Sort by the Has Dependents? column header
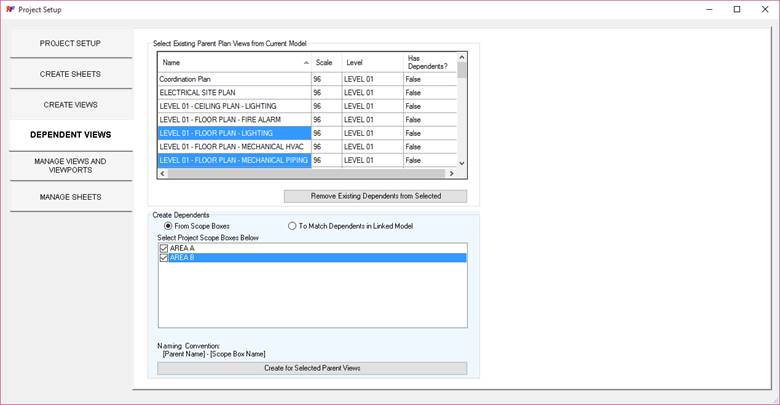This screenshot has height=405, width=780. coord(428,63)
